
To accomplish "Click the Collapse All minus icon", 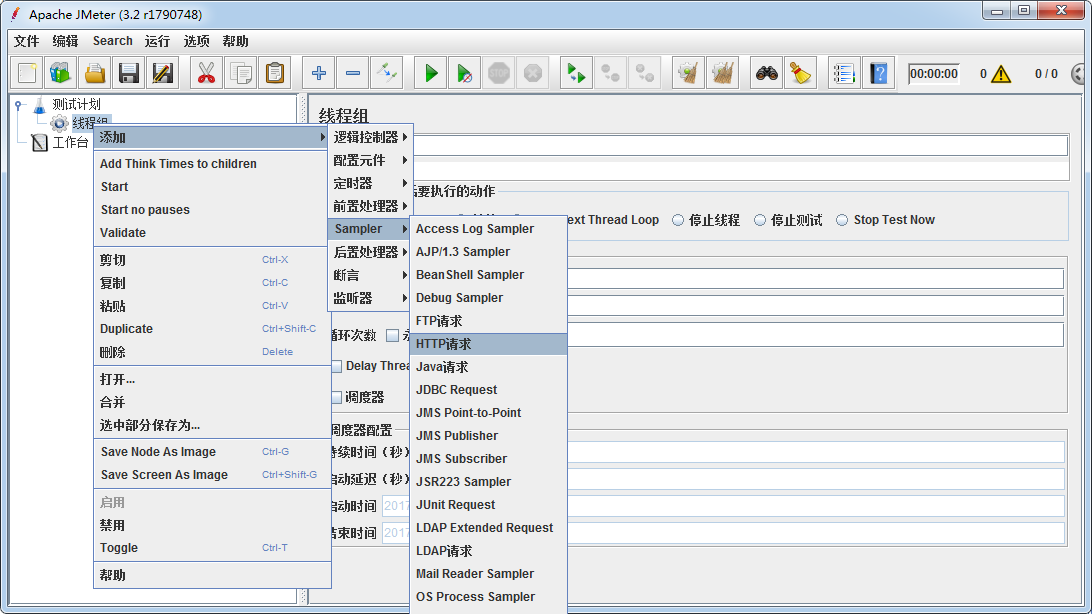I will pyautogui.click(x=353, y=73).
